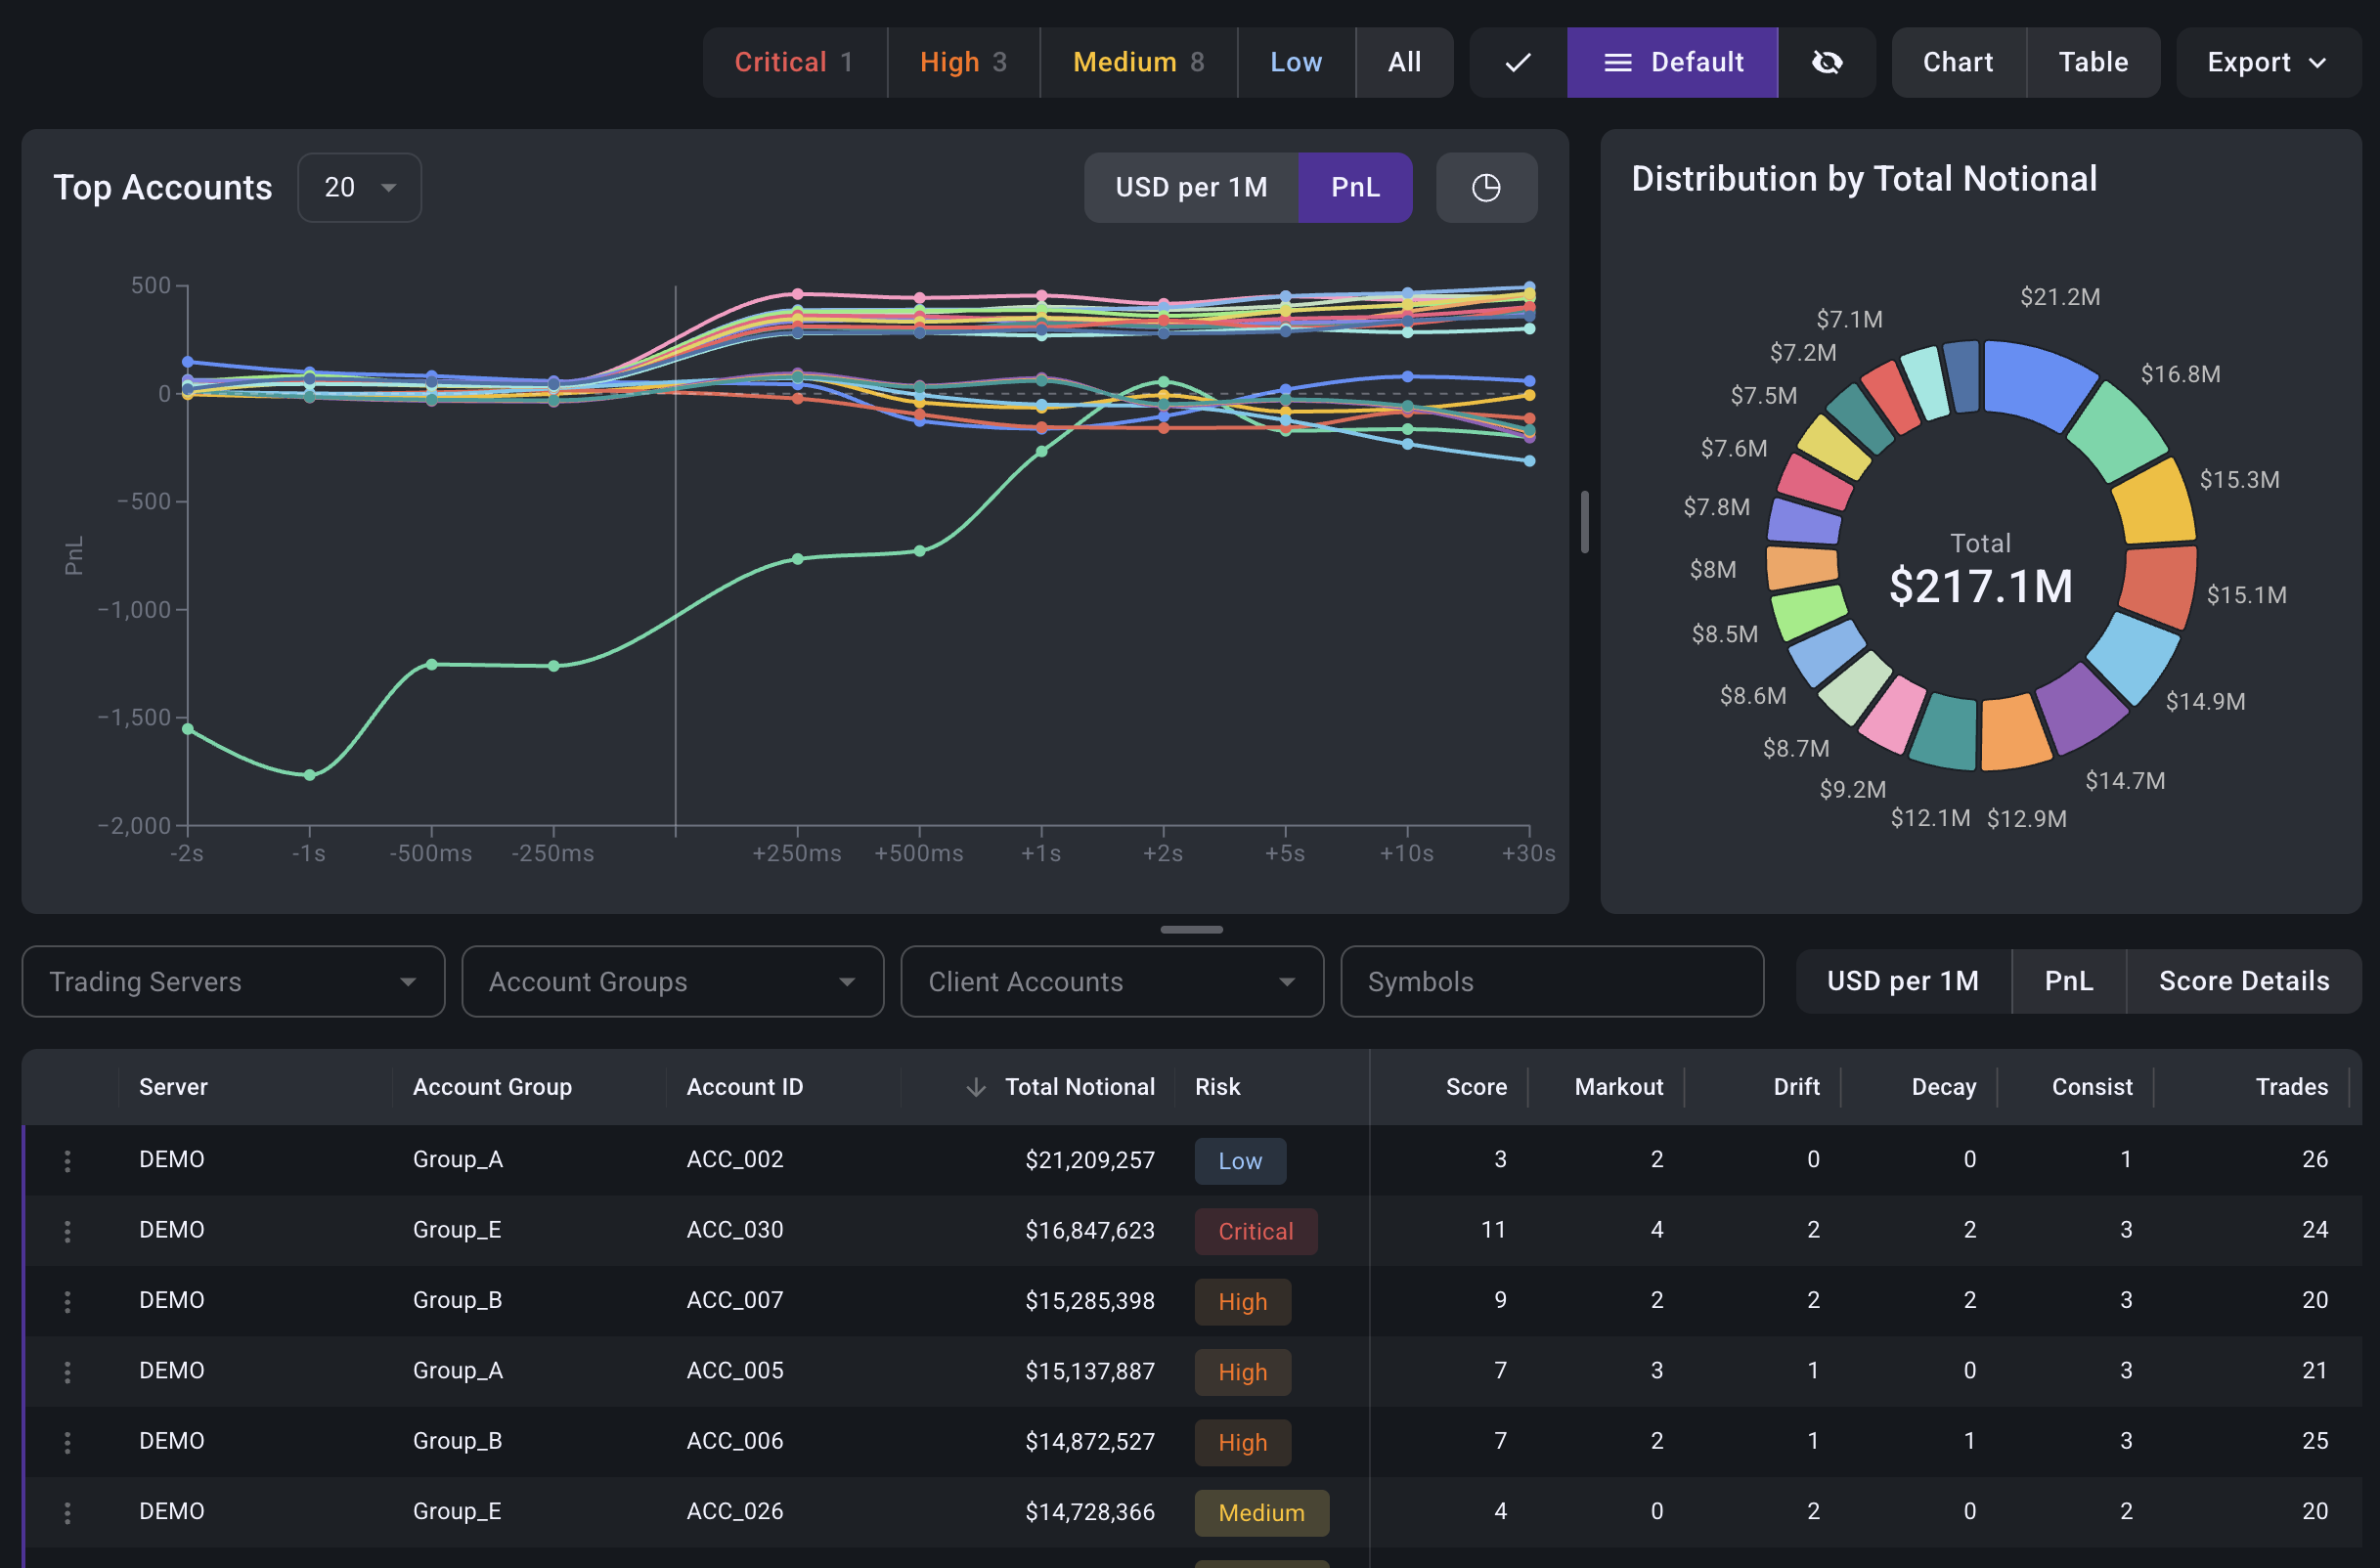Click the sort arrow beside Total Notional

click(x=976, y=1087)
